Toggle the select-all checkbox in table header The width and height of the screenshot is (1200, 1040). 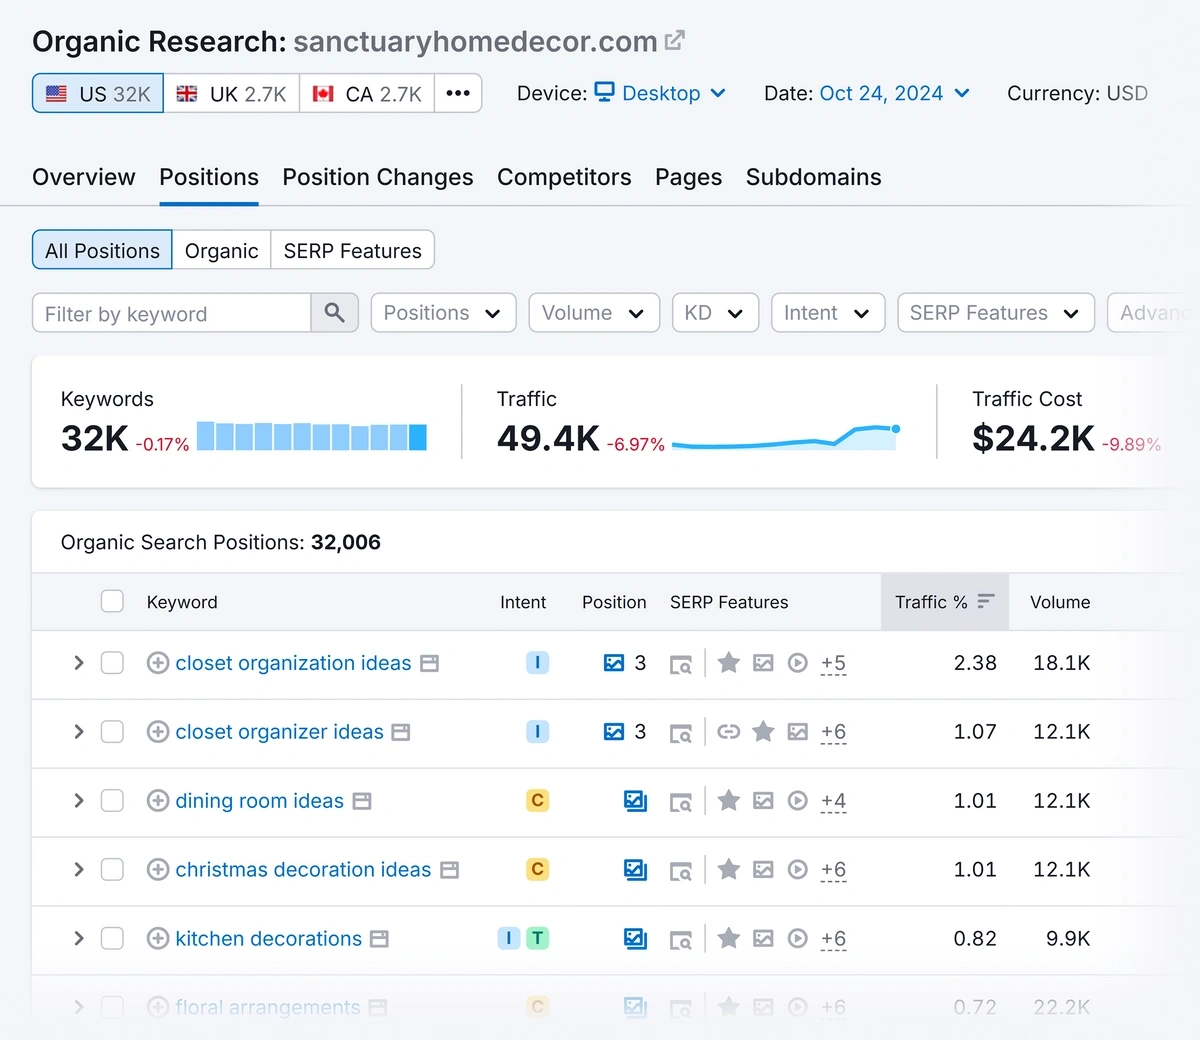coord(112,601)
